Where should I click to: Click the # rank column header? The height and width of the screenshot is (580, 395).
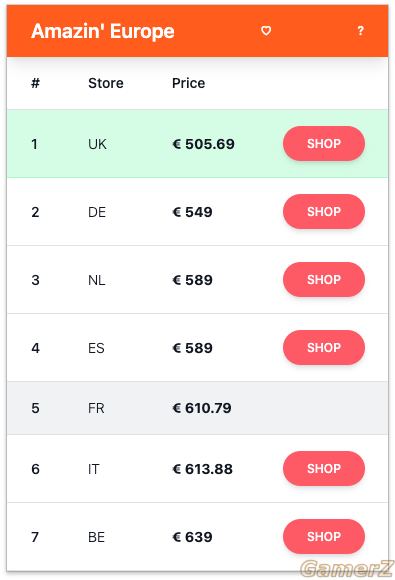coord(35,83)
